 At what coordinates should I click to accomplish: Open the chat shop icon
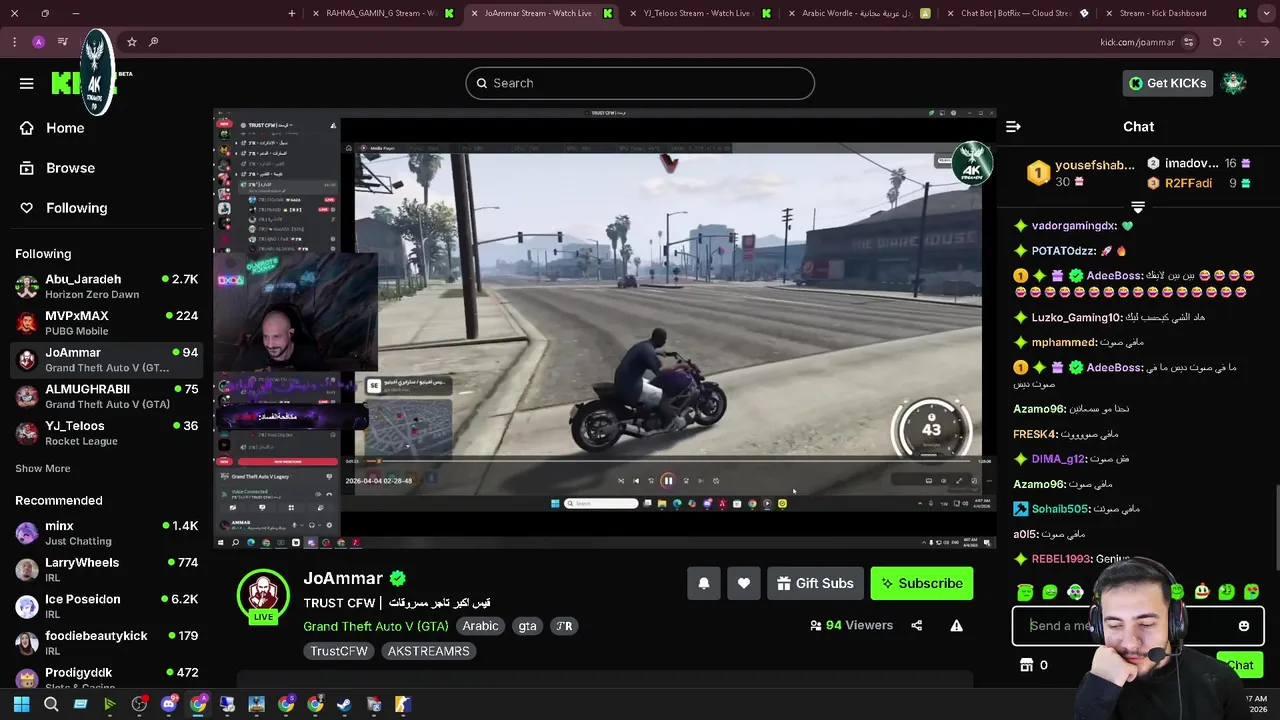click(1026, 665)
